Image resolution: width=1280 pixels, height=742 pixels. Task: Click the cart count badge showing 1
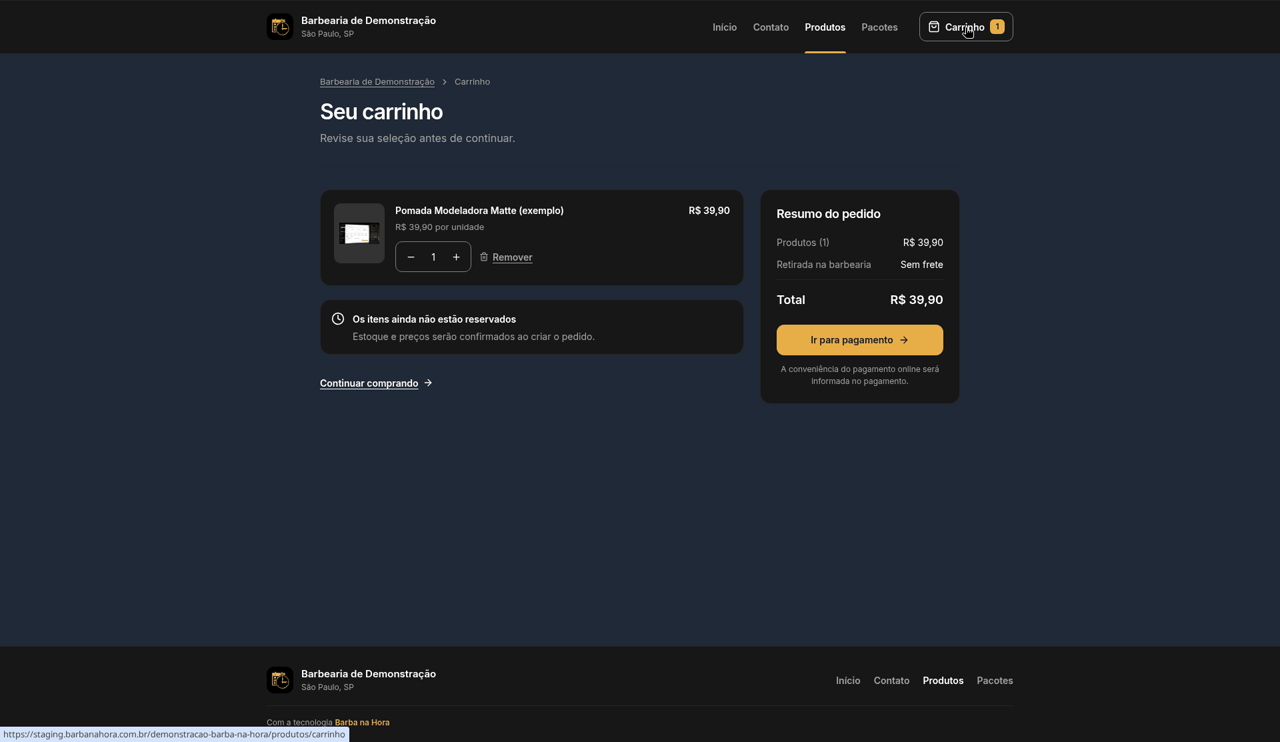(x=997, y=27)
